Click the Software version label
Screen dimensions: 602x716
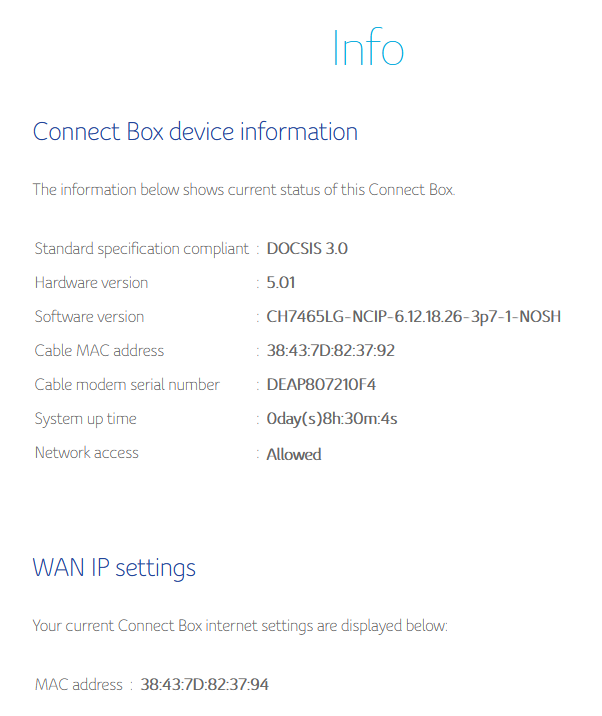click(90, 317)
